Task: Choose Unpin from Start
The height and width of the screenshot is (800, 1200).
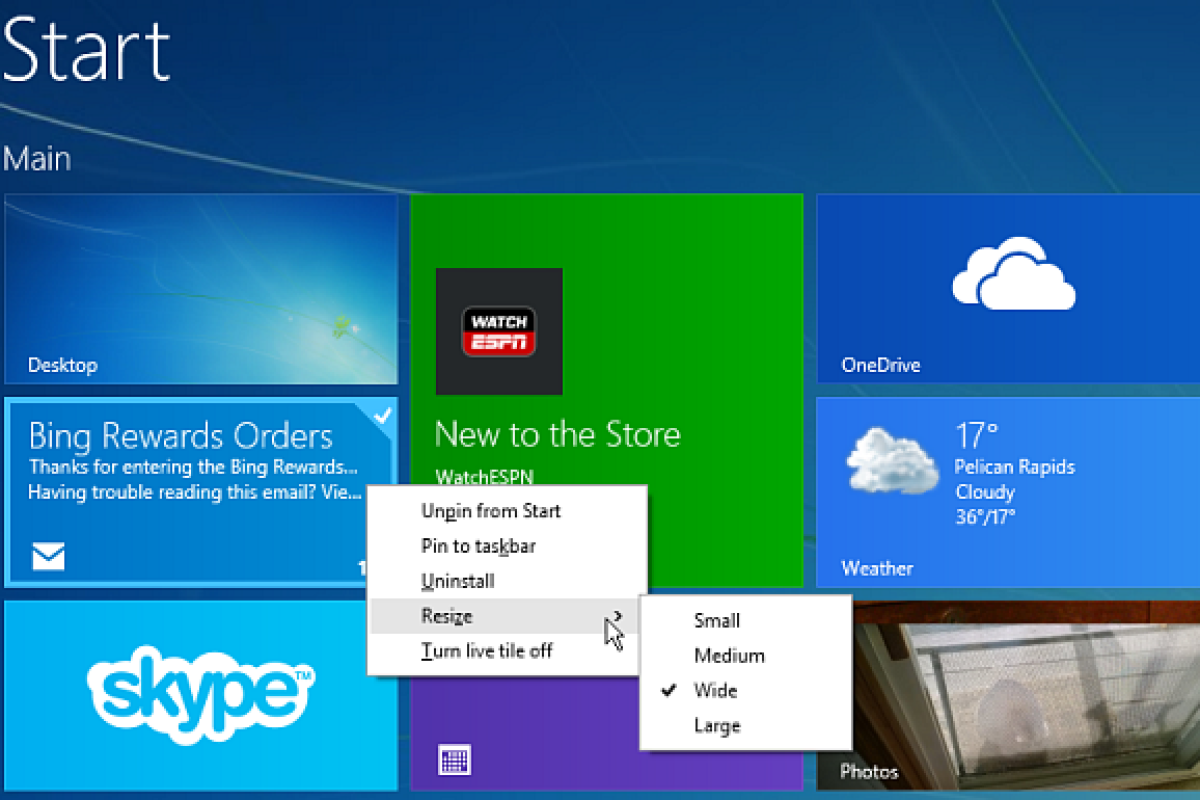Action: (x=507, y=511)
